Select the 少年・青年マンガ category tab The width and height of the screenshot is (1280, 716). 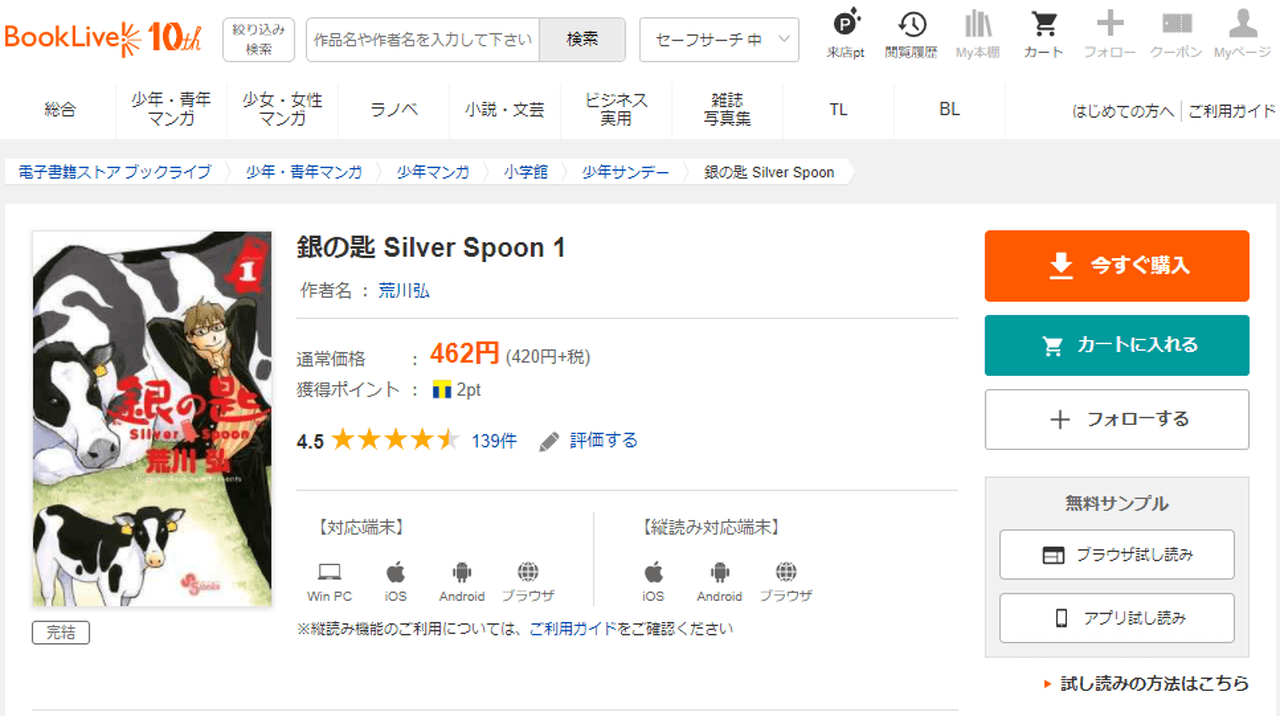pos(171,110)
